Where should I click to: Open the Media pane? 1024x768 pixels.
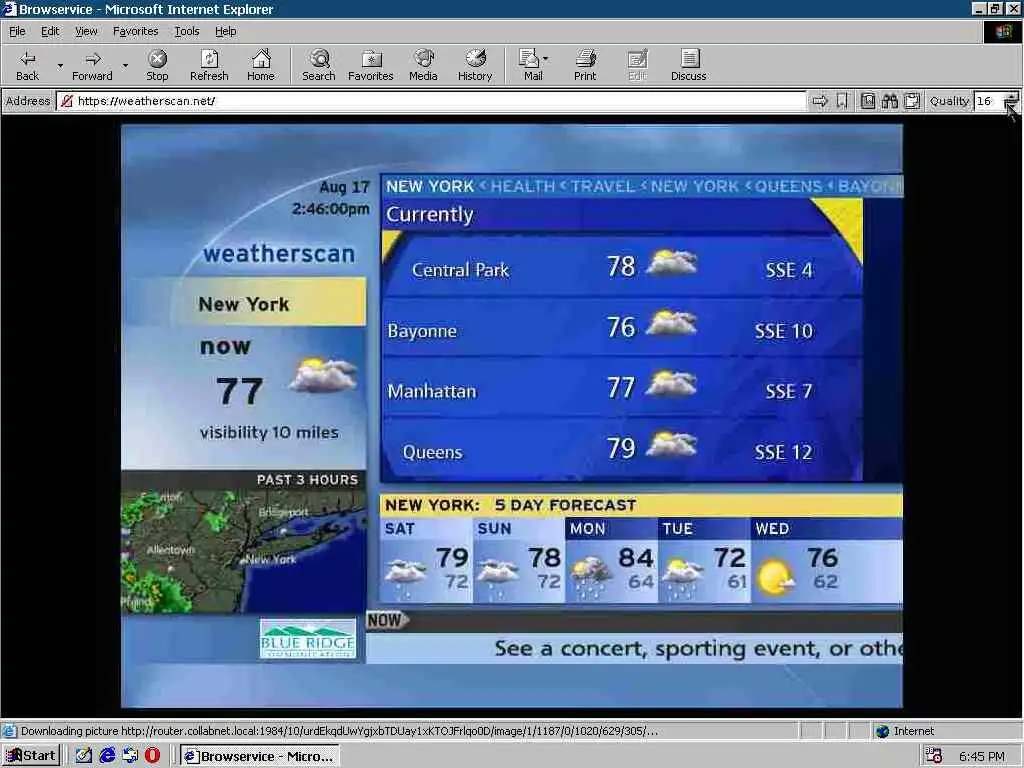[x=423, y=65]
